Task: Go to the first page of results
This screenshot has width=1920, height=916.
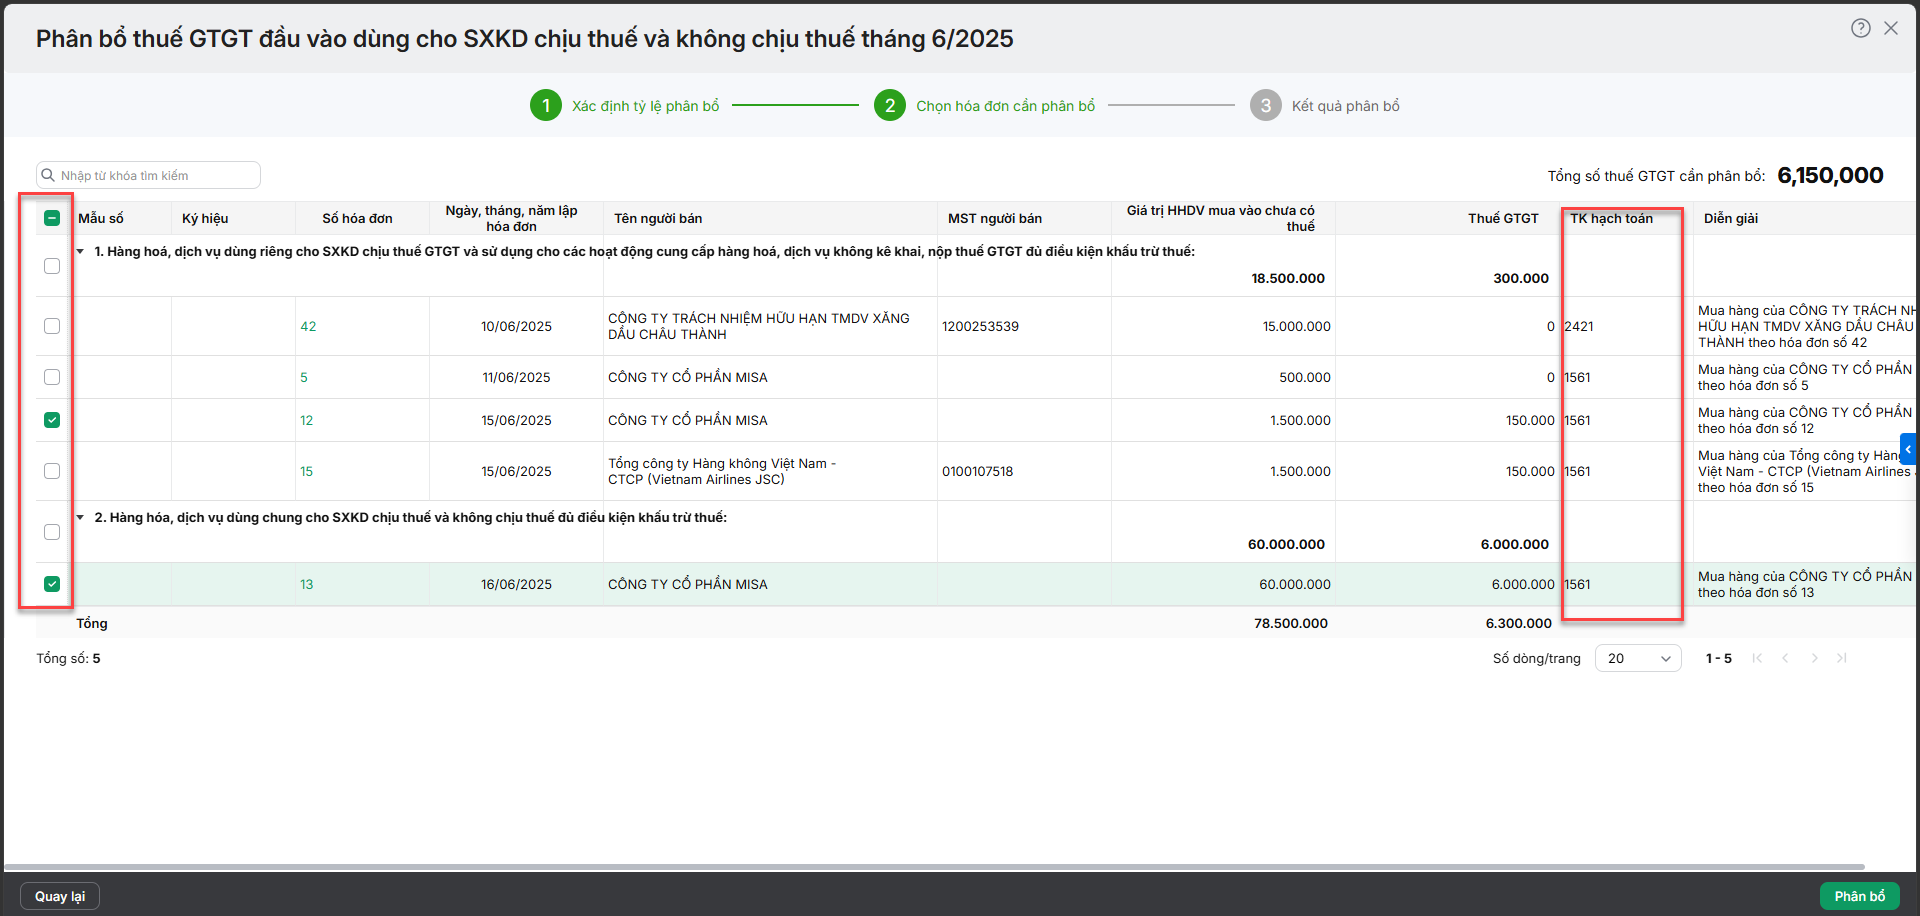Action: (x=1757, y=658)
